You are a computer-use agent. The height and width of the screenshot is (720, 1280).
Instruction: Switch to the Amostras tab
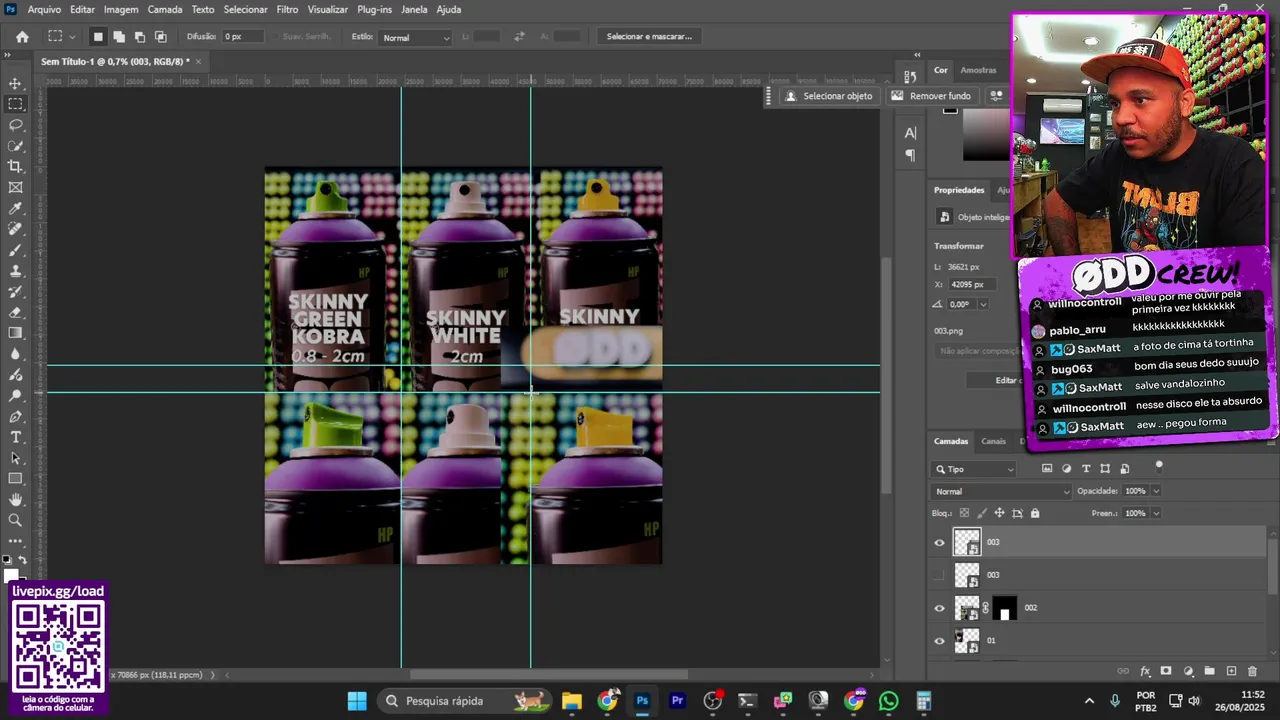tap(978, 70)
